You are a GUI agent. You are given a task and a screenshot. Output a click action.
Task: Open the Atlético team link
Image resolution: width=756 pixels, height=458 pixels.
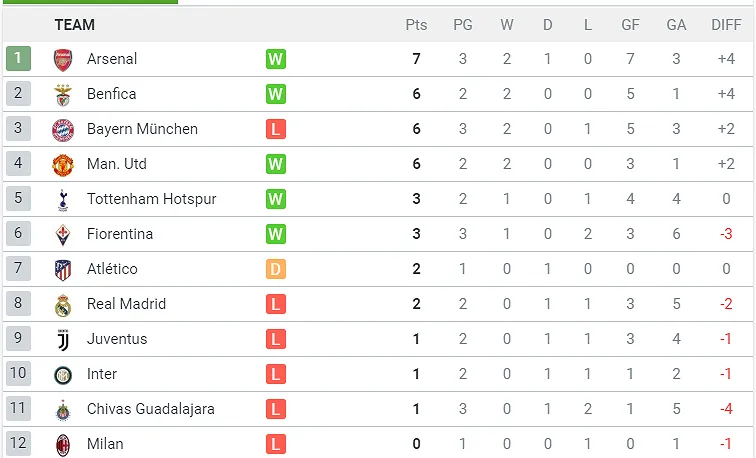[112, 269]
